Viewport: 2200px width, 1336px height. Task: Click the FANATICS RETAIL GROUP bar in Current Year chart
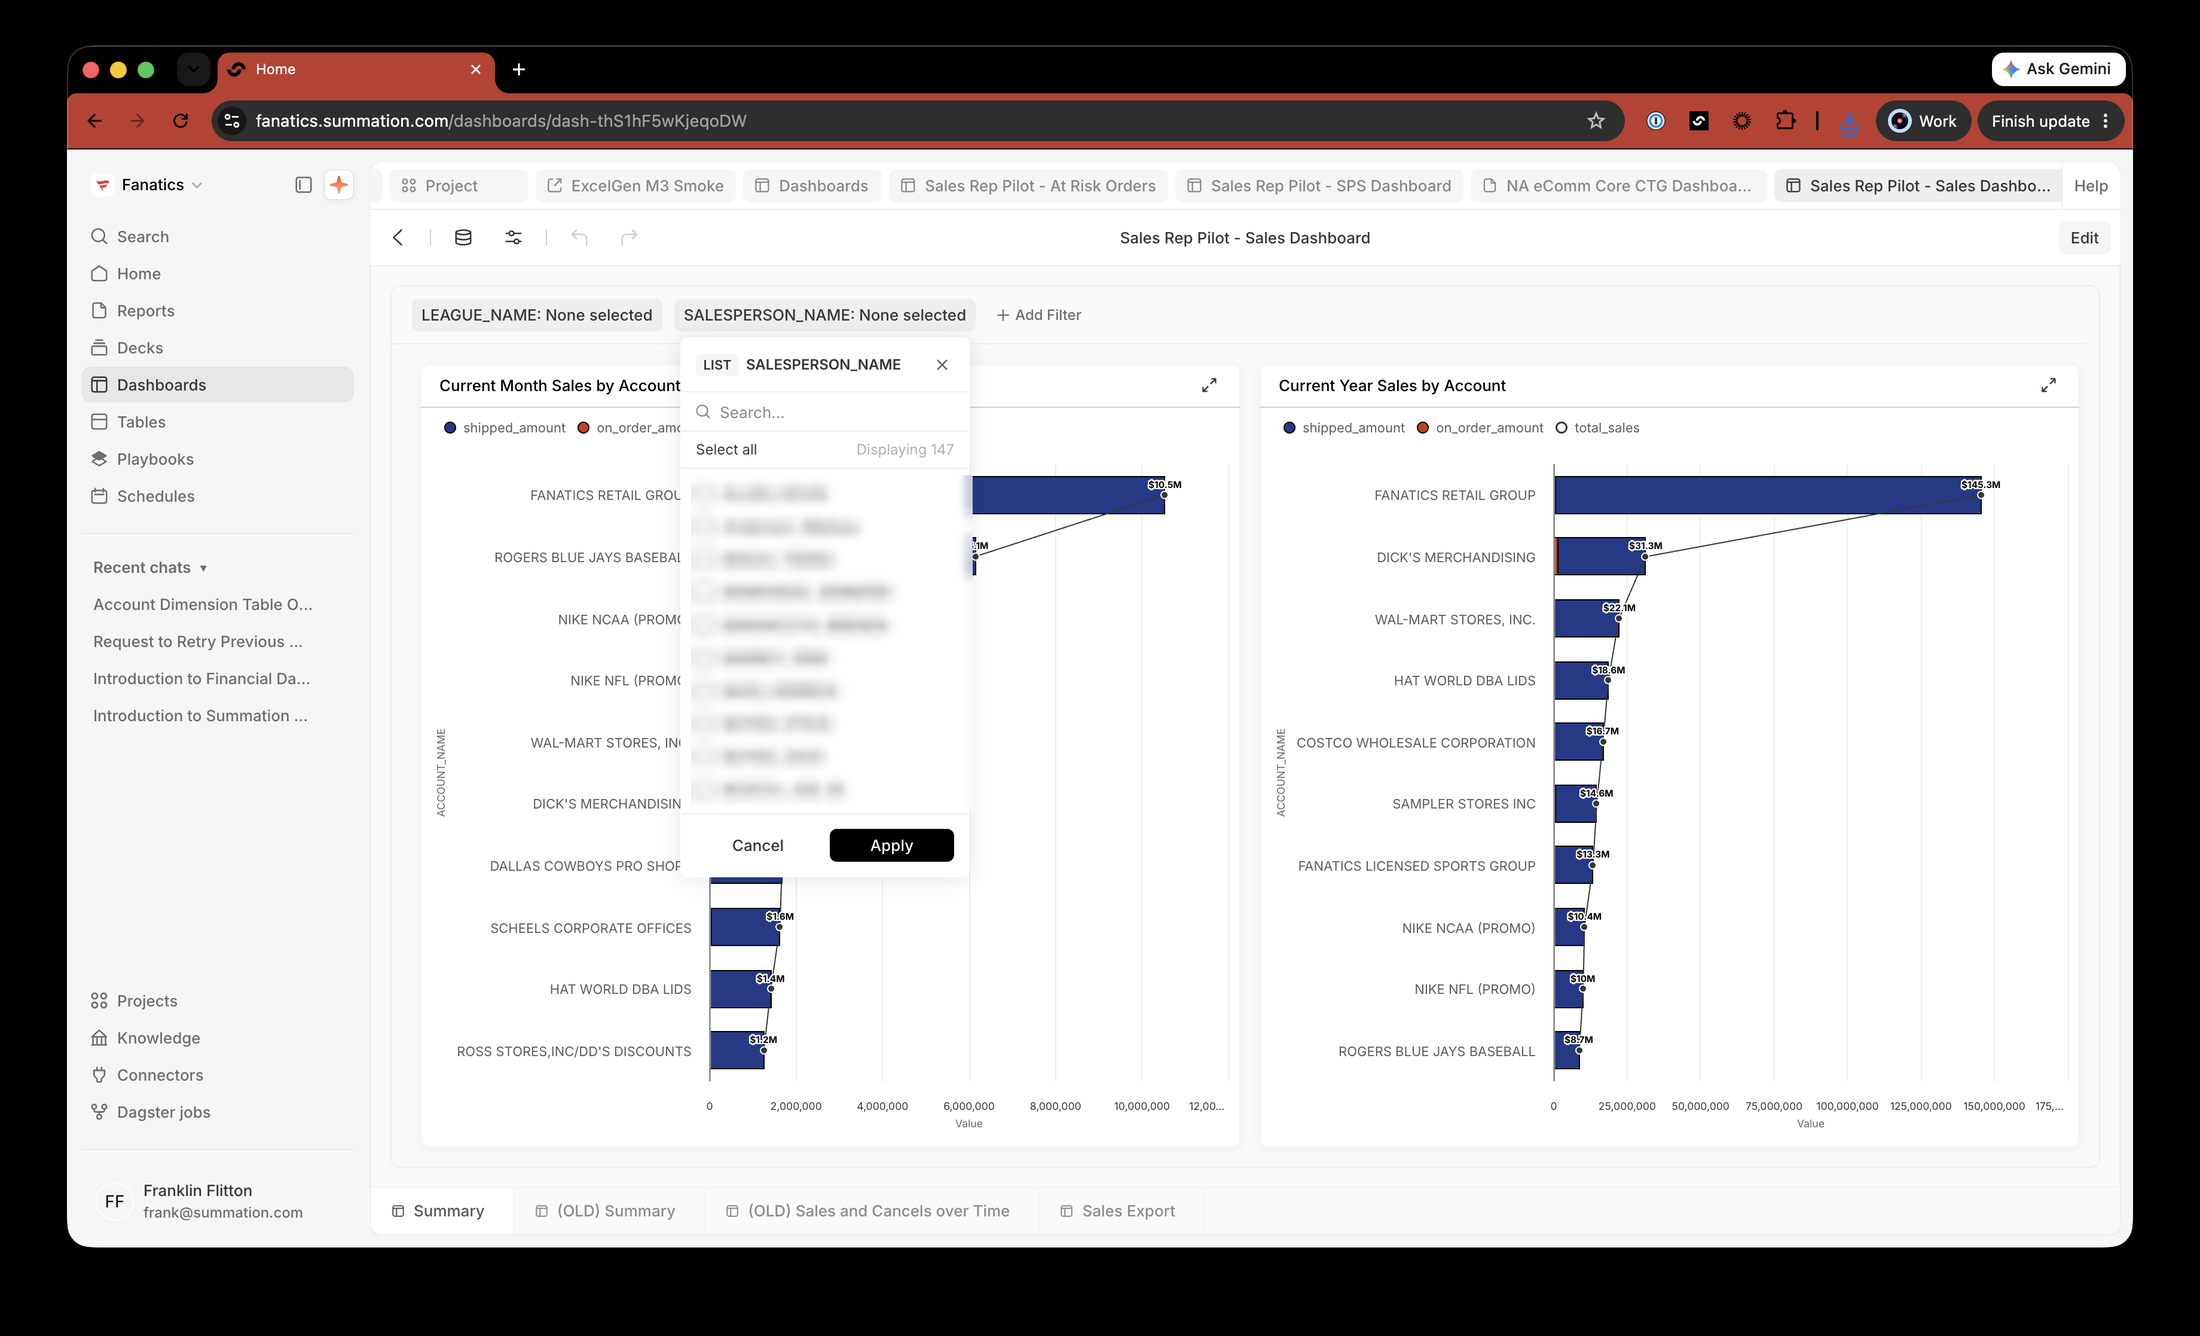pyautogui.click(x=1767, y=495)
